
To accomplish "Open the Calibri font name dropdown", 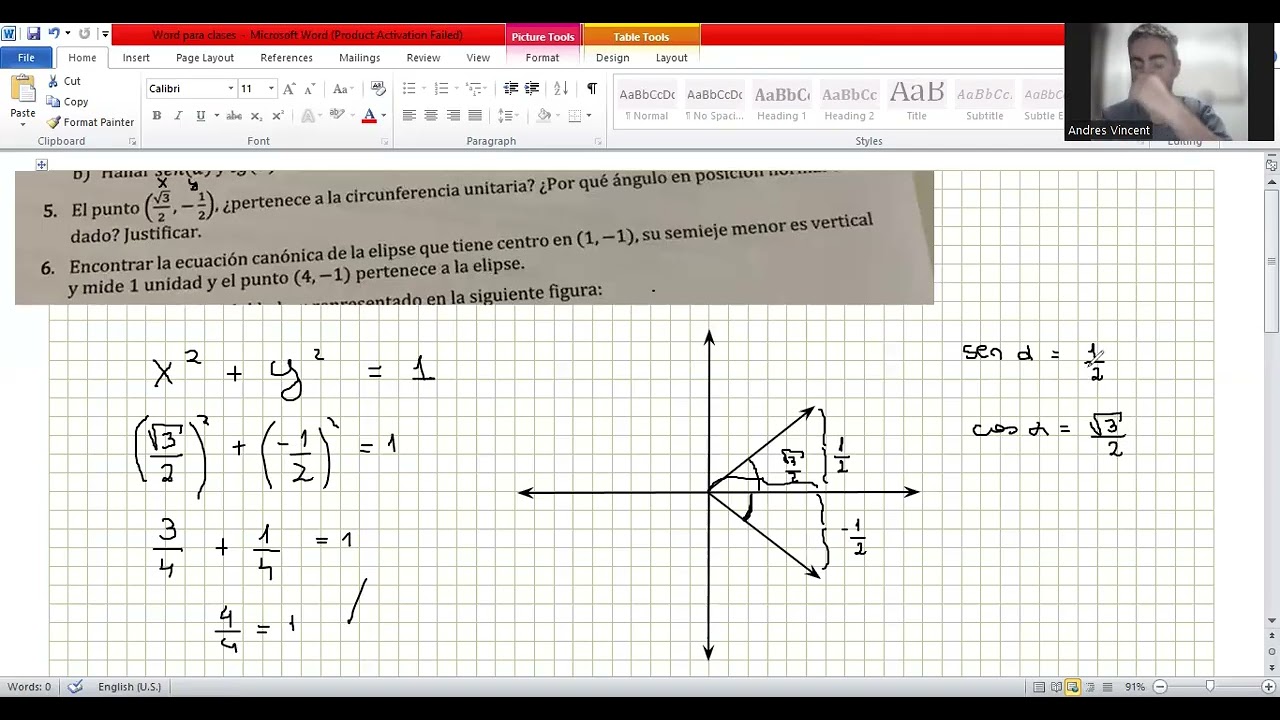I will point(231,89).
